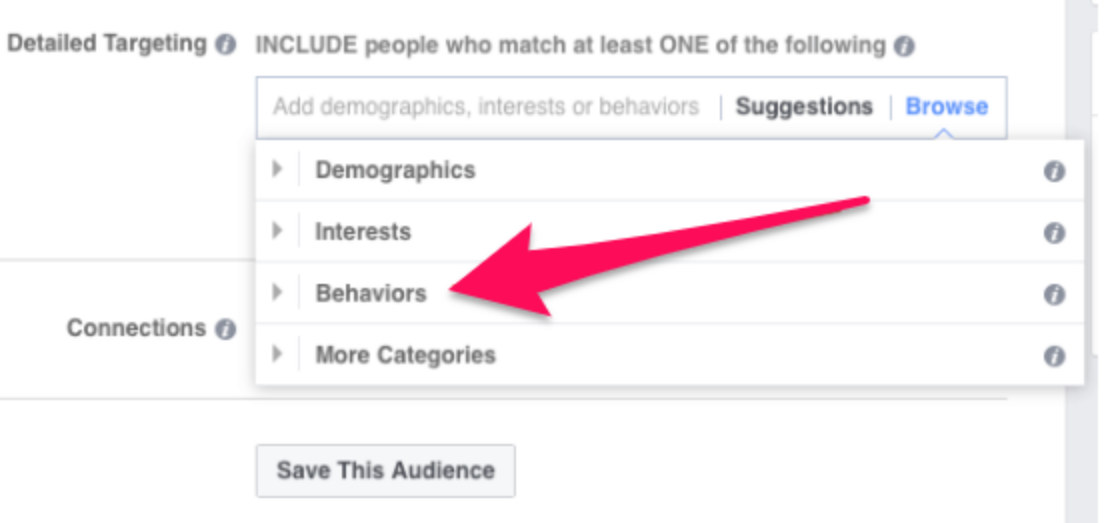Open info icon on More Categories row
The image size is (1113, 523).
tap(1054, 356)
